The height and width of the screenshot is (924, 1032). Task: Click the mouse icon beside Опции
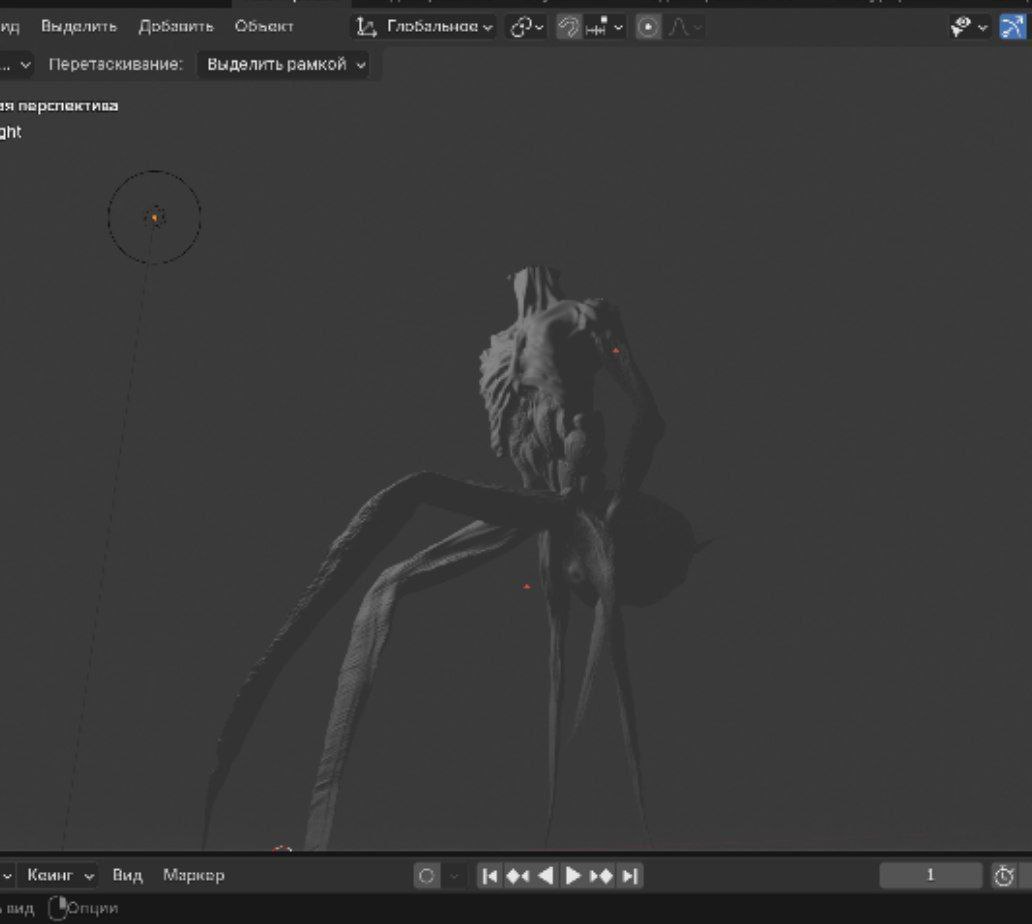coord(58,908)
